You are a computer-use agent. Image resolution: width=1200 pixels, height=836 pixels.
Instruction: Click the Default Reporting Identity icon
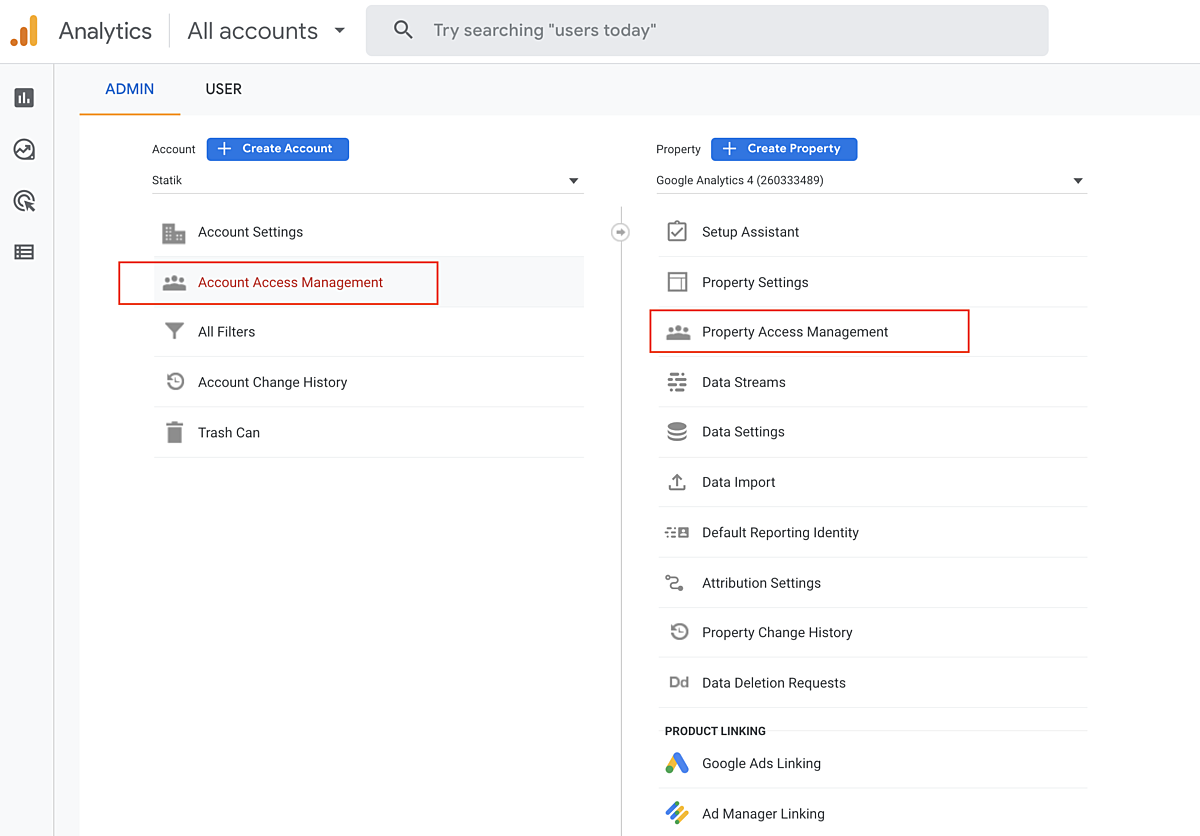tap(677, 533)
